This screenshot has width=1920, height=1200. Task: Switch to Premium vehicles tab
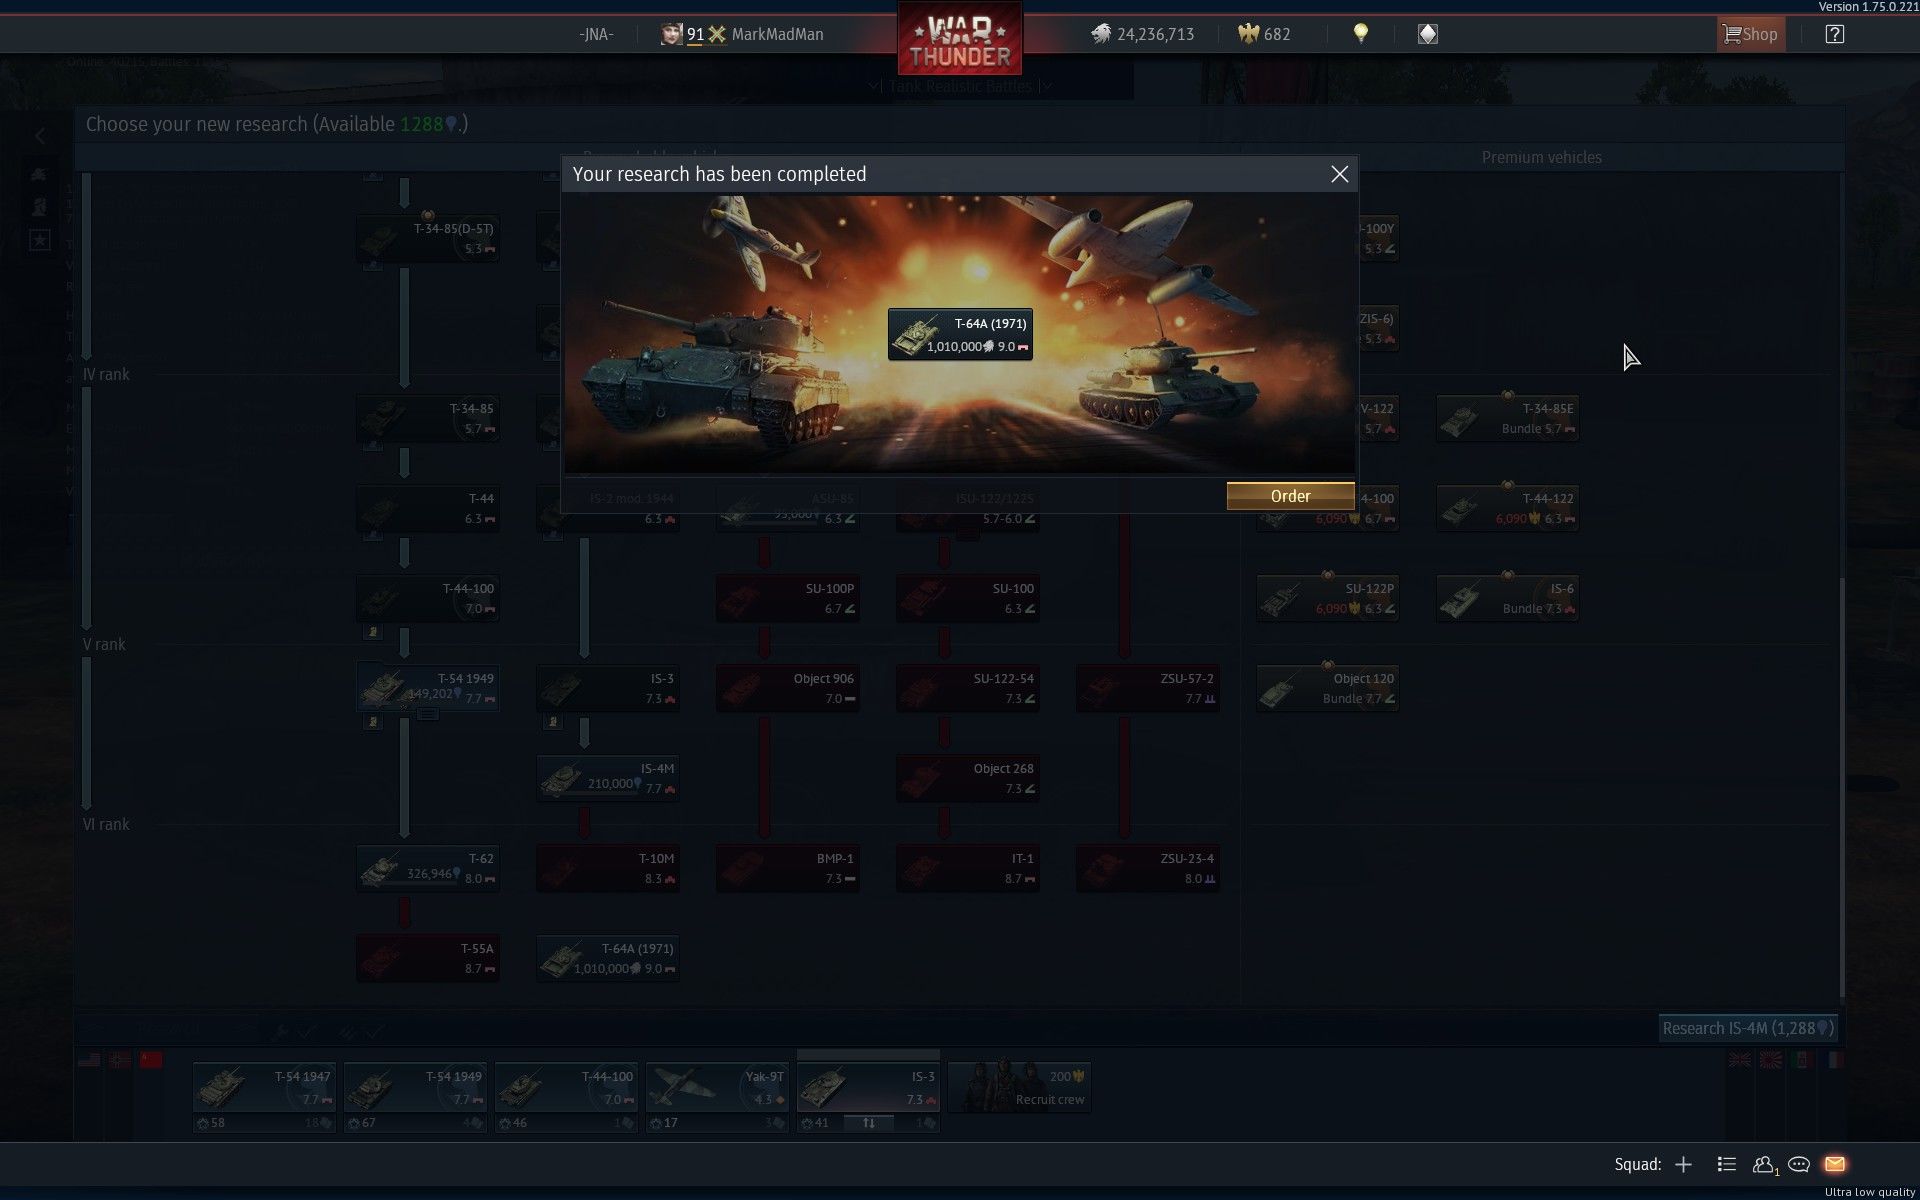click(x=1541, y=157)
